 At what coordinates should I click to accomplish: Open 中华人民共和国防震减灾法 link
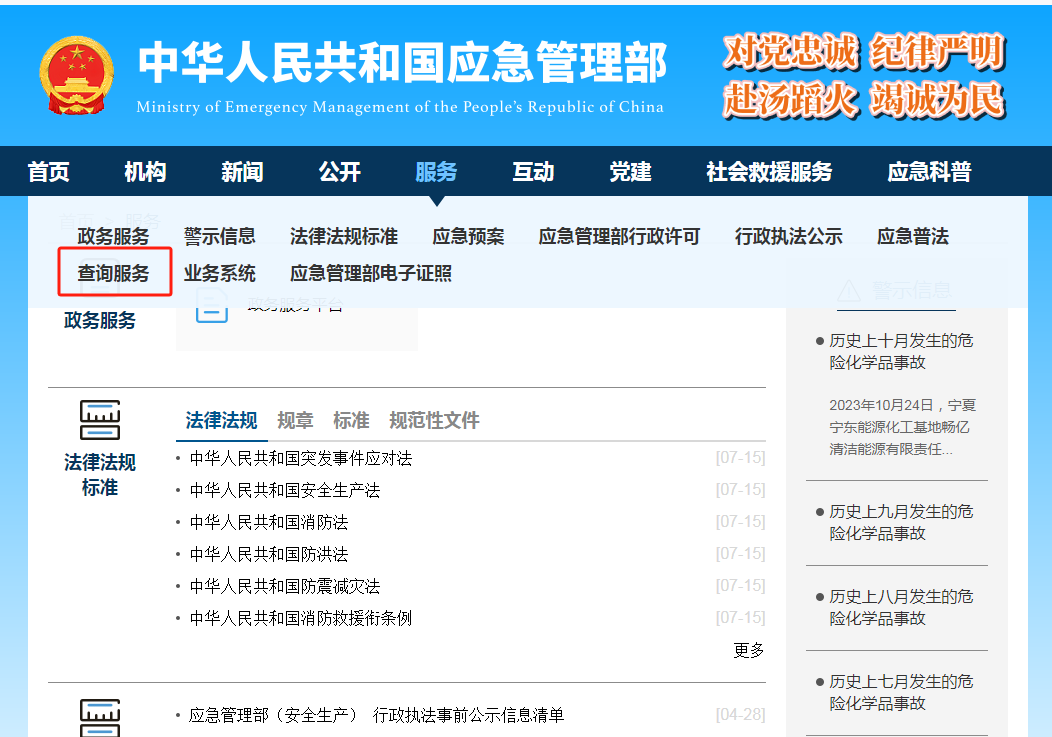(x=284, y=587)
